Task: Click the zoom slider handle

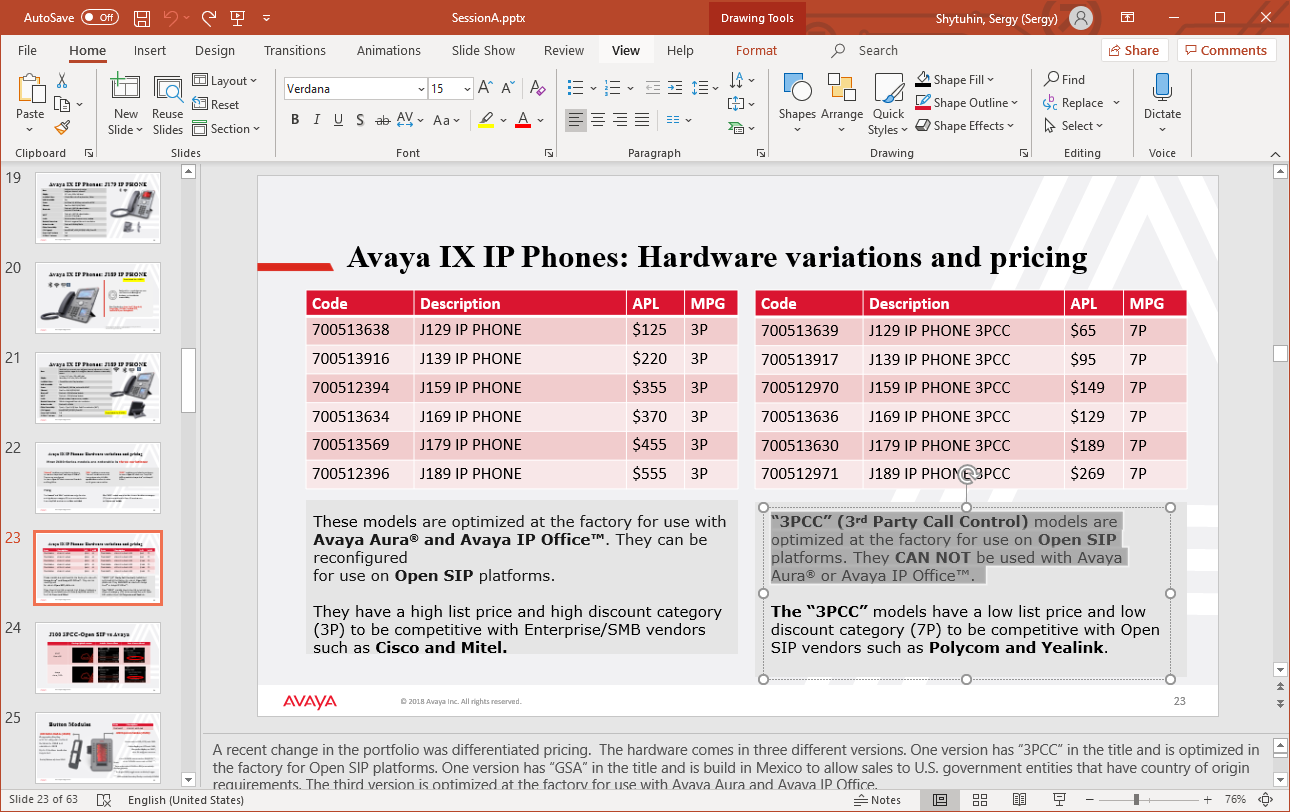Action: (1136, 800)
